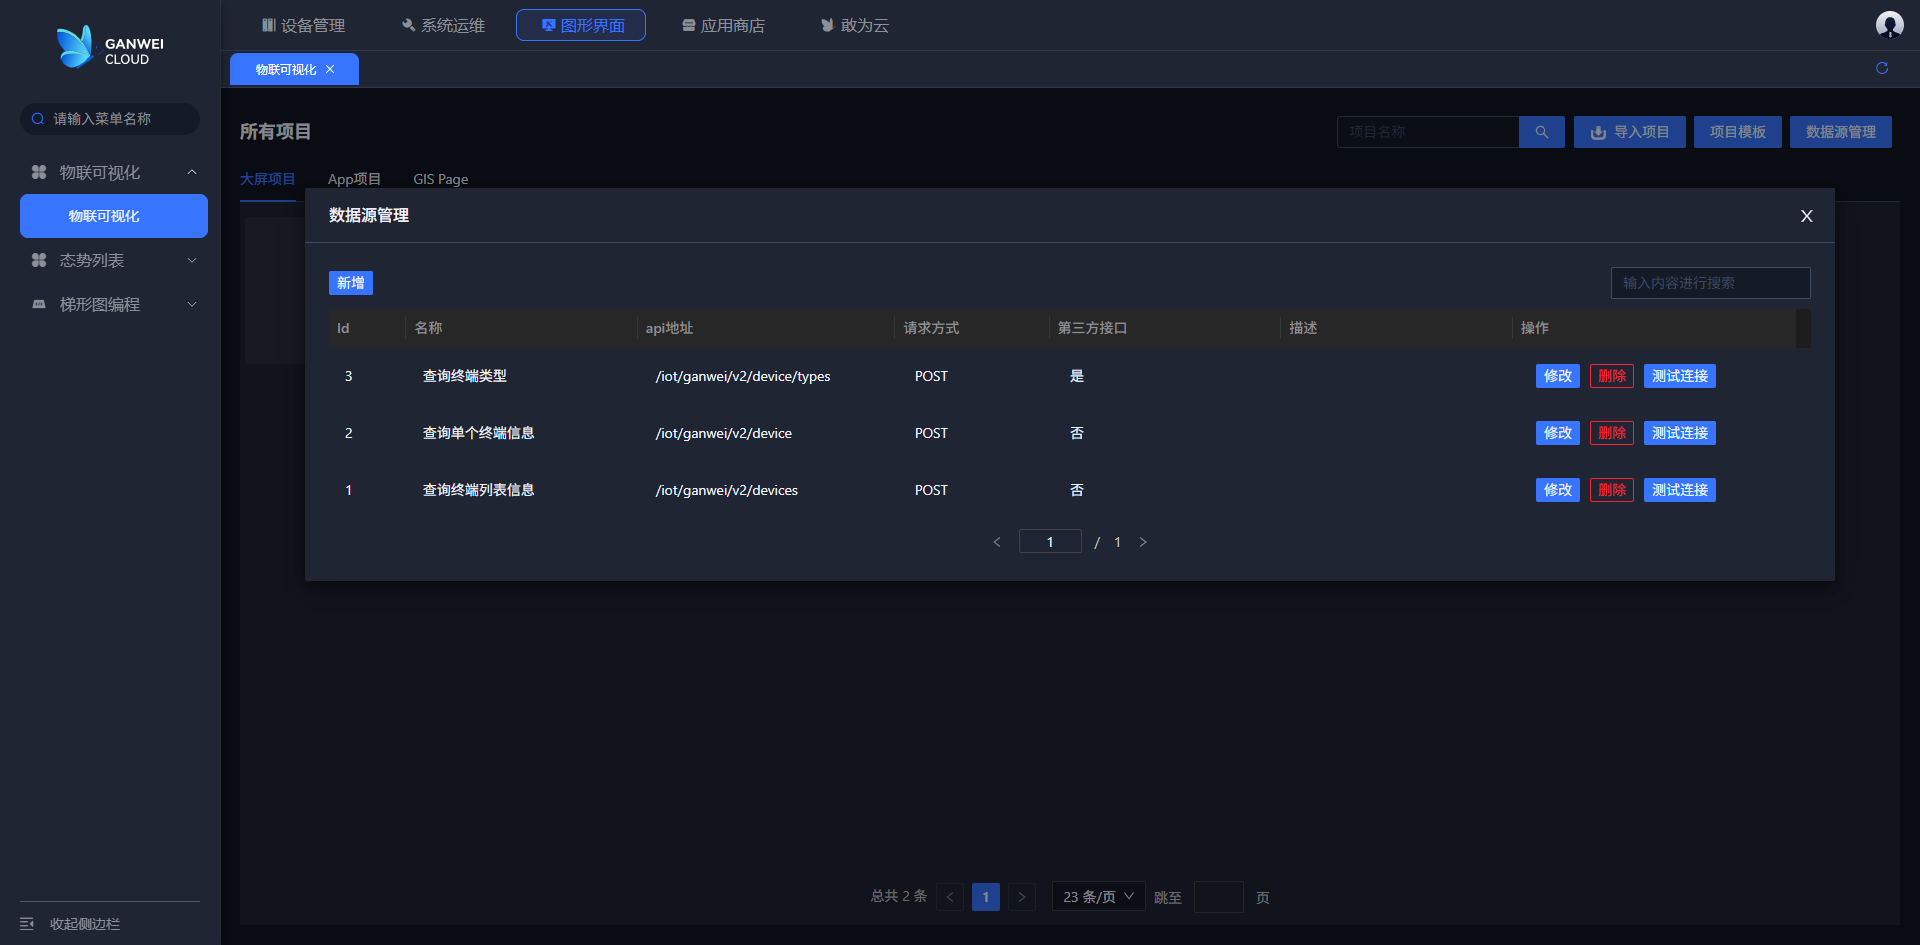Click the 新增 button in dialog

click(x=350, y=283)
